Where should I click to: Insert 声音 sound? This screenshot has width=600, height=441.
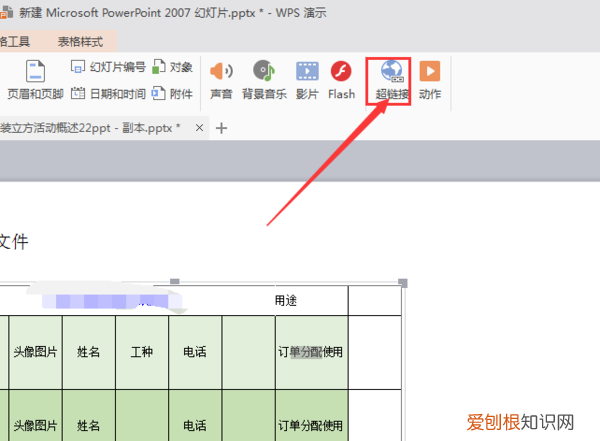[221, 80]
